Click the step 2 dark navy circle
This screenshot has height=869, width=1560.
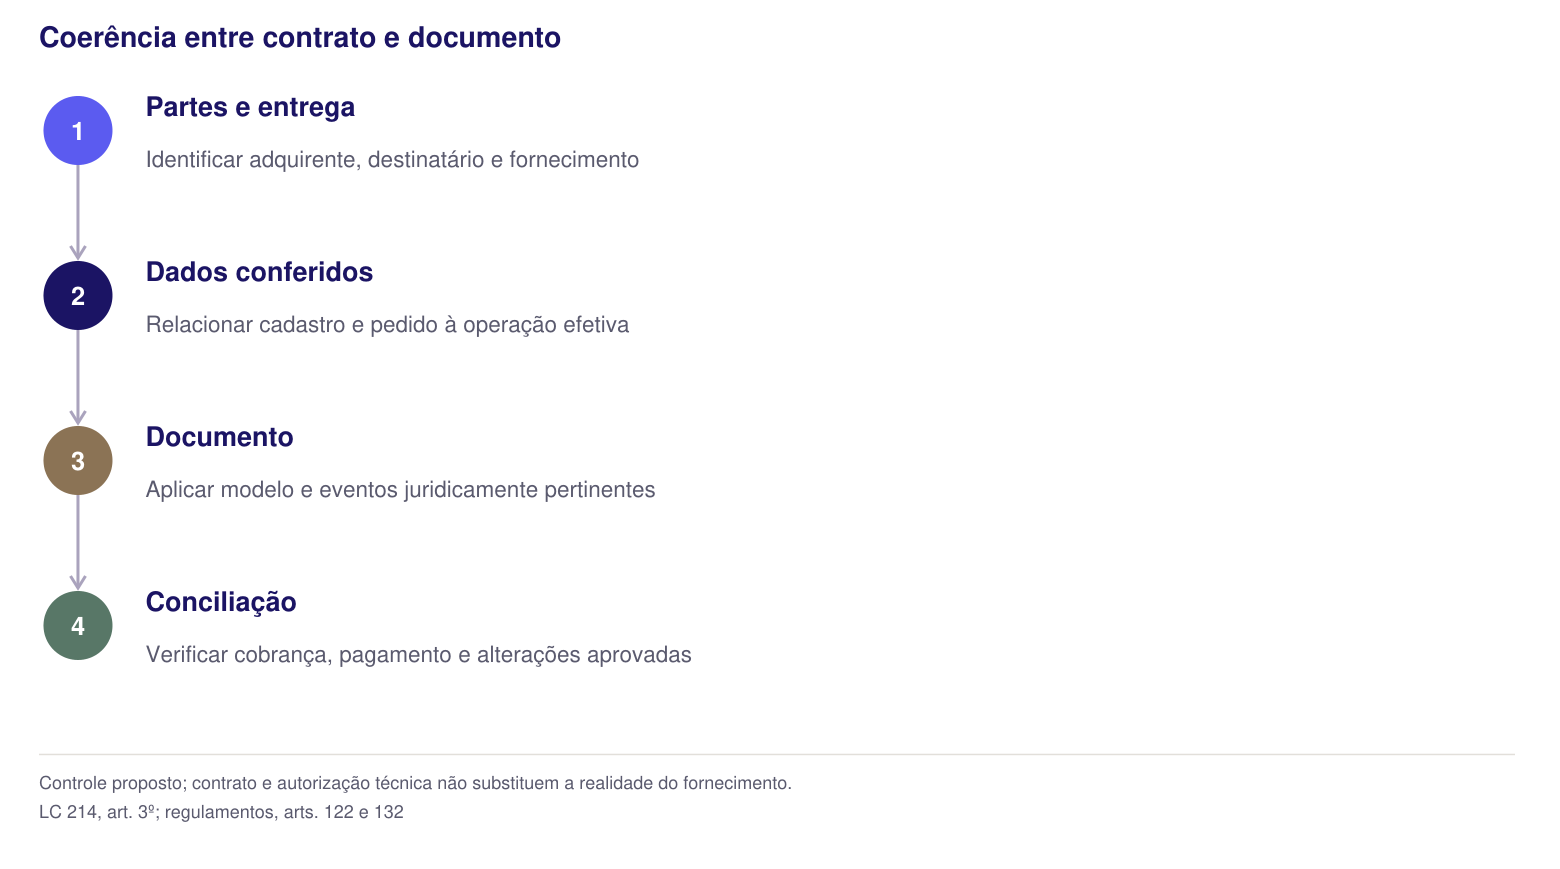(x=78, y=296)
